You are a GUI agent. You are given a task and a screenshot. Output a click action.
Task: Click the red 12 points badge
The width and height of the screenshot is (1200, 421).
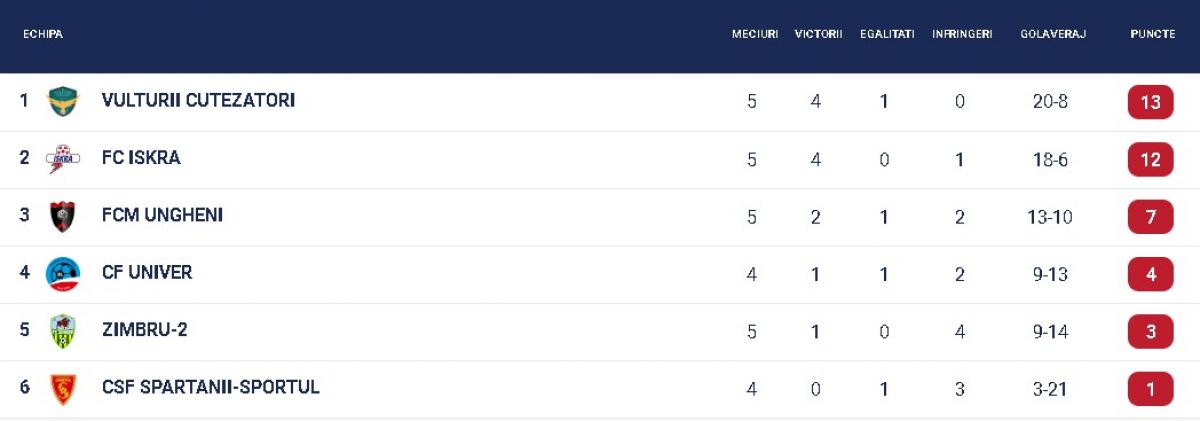pos(1150,159)
